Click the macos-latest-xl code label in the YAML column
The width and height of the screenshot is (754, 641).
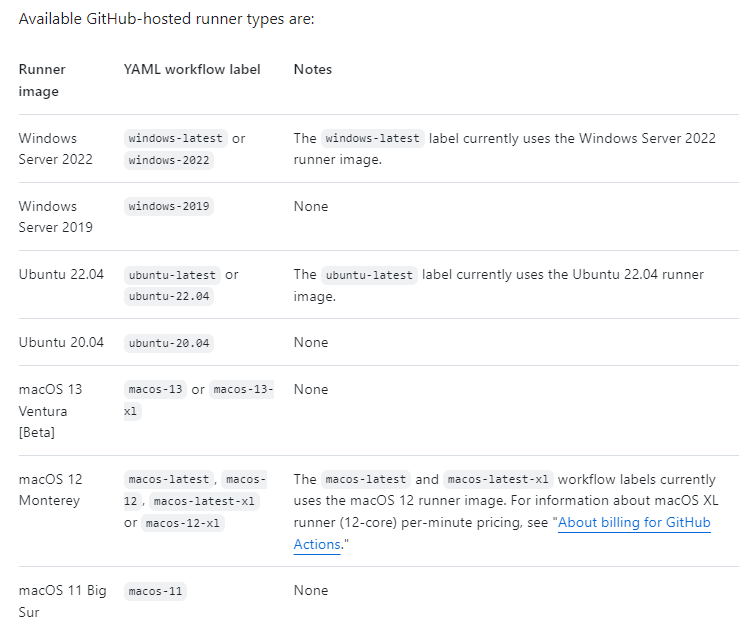204,502
